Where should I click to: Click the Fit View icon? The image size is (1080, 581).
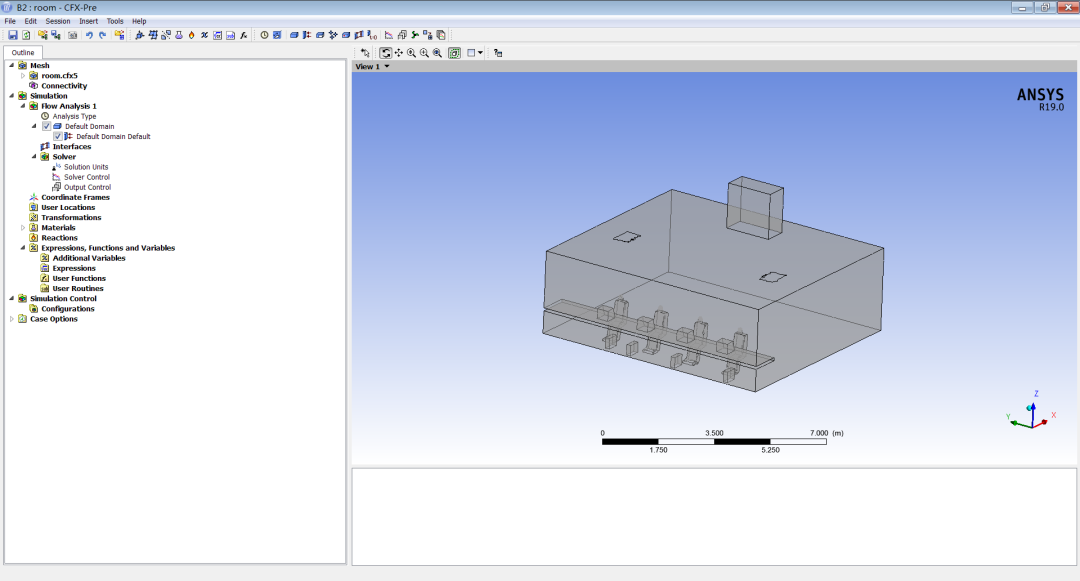click(x=455, y=53)
